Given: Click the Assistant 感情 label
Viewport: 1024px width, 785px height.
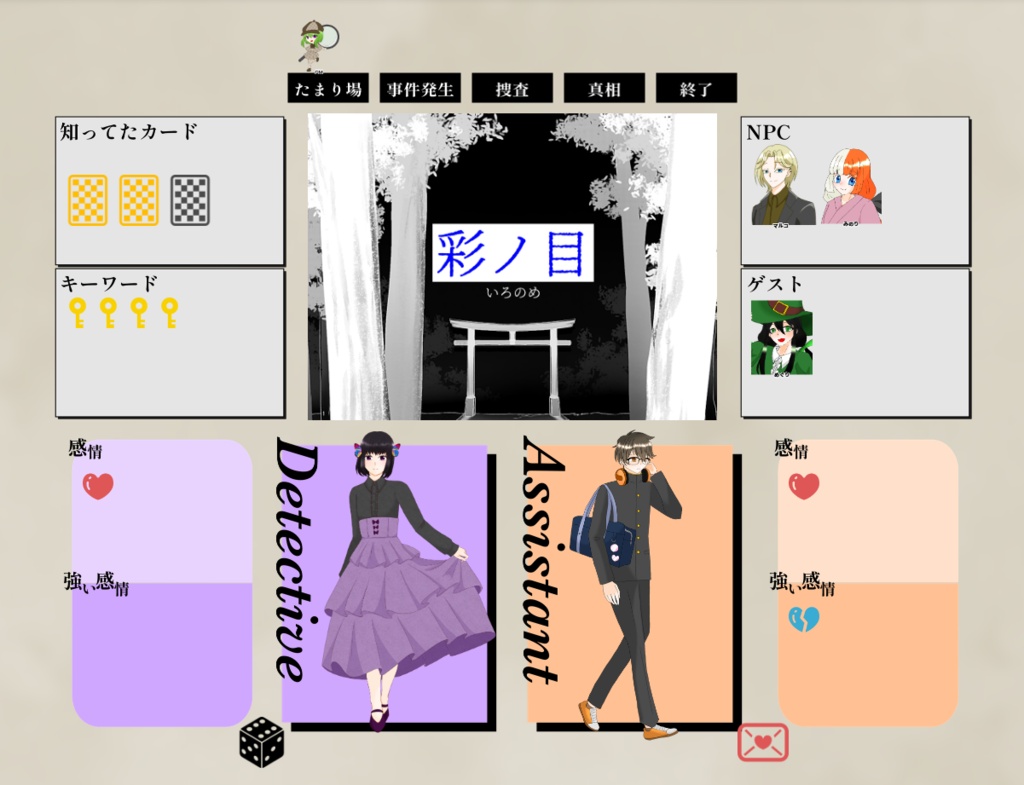Looking at the screenshot, I should pyautogui.click(x=791, y=449).
